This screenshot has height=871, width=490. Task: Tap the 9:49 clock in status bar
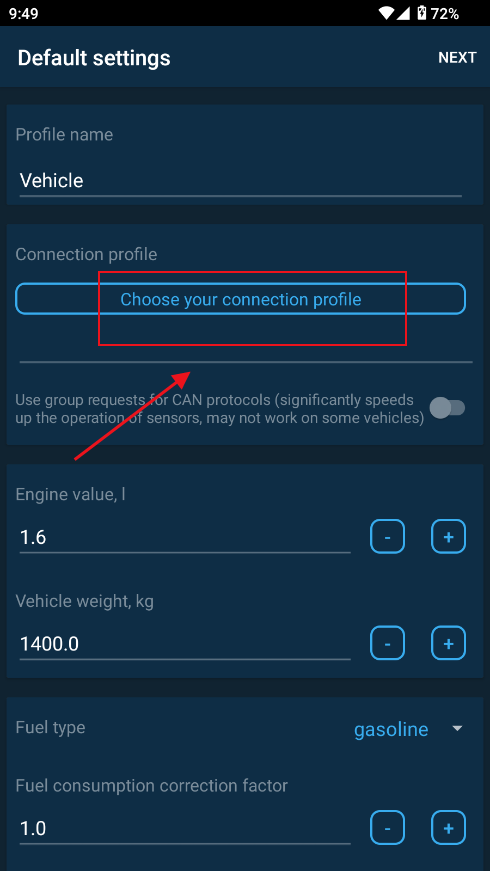pyautogui.click(x=24, y=13)
